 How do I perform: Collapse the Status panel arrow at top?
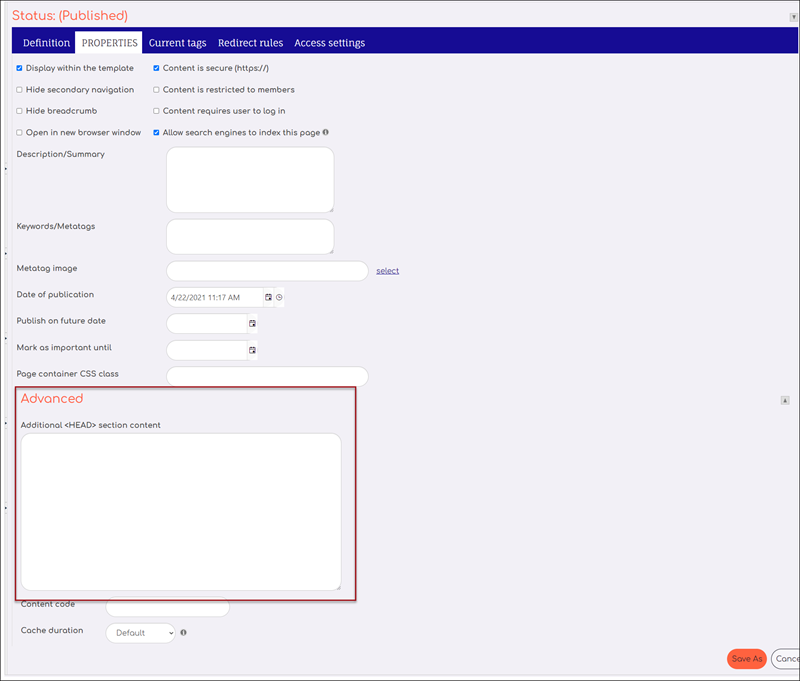pos(794,17)
